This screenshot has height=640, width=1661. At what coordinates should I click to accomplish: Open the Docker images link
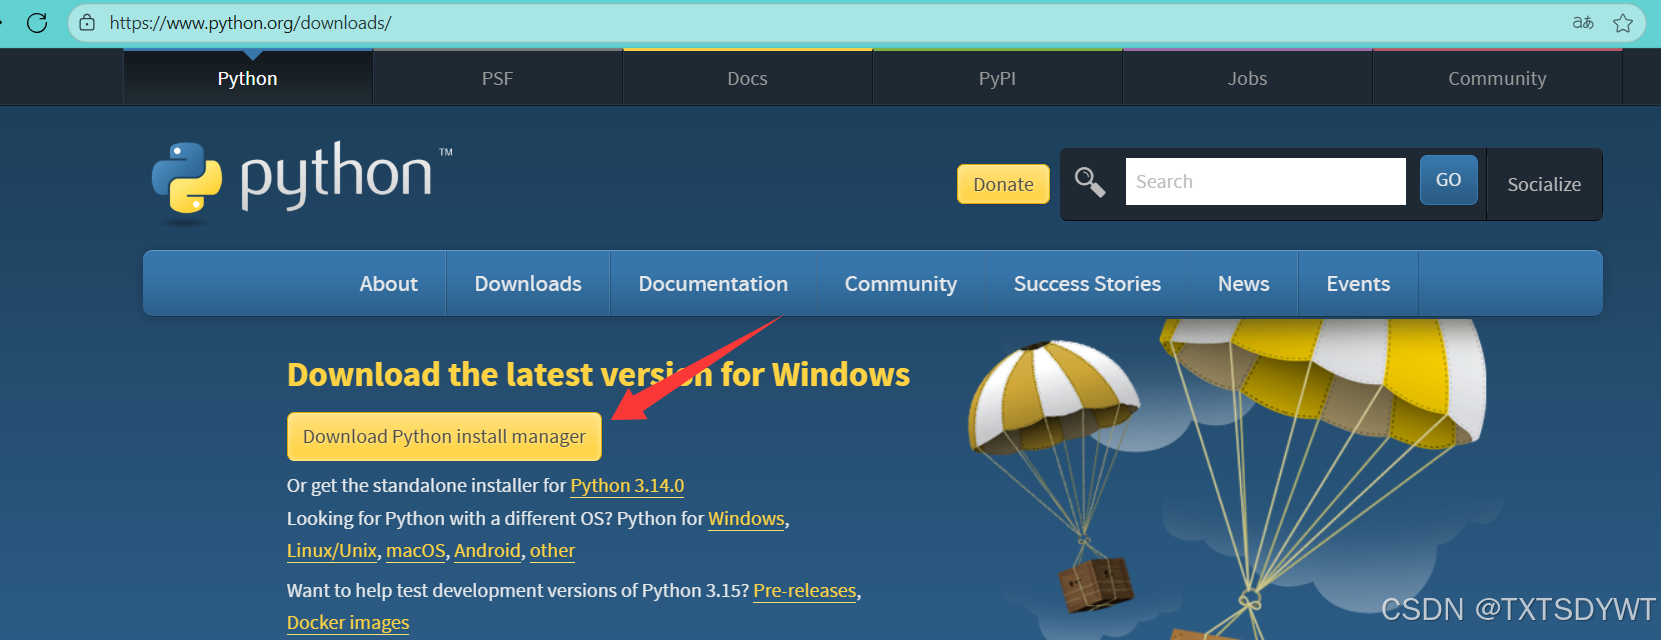(348, 623)
